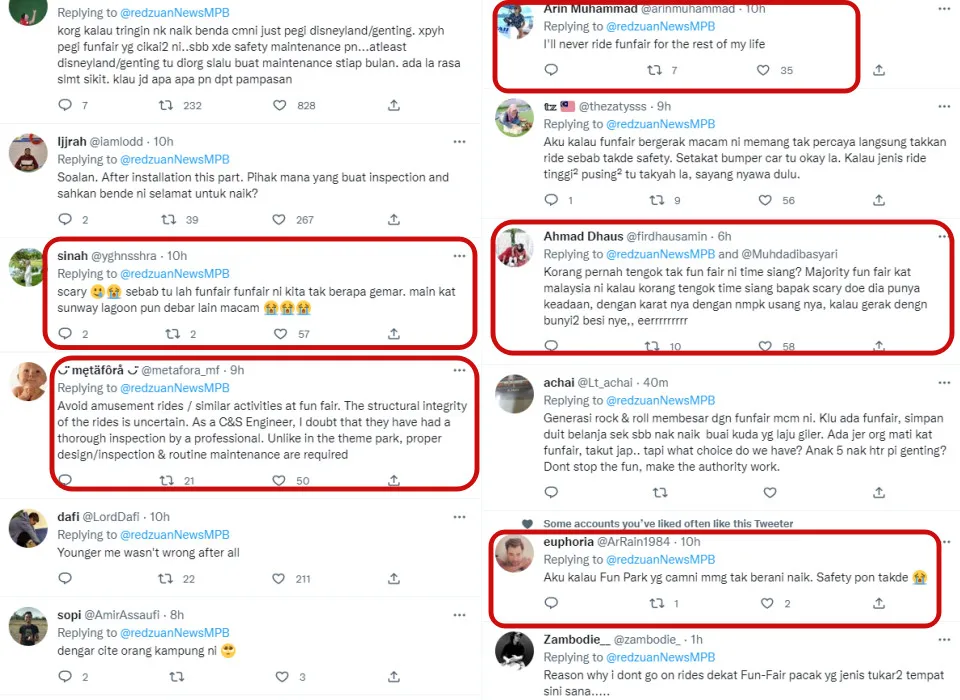Open more options on Zambodie__'s tweet
Screen dimensions: 960x700
click(942, 639)
